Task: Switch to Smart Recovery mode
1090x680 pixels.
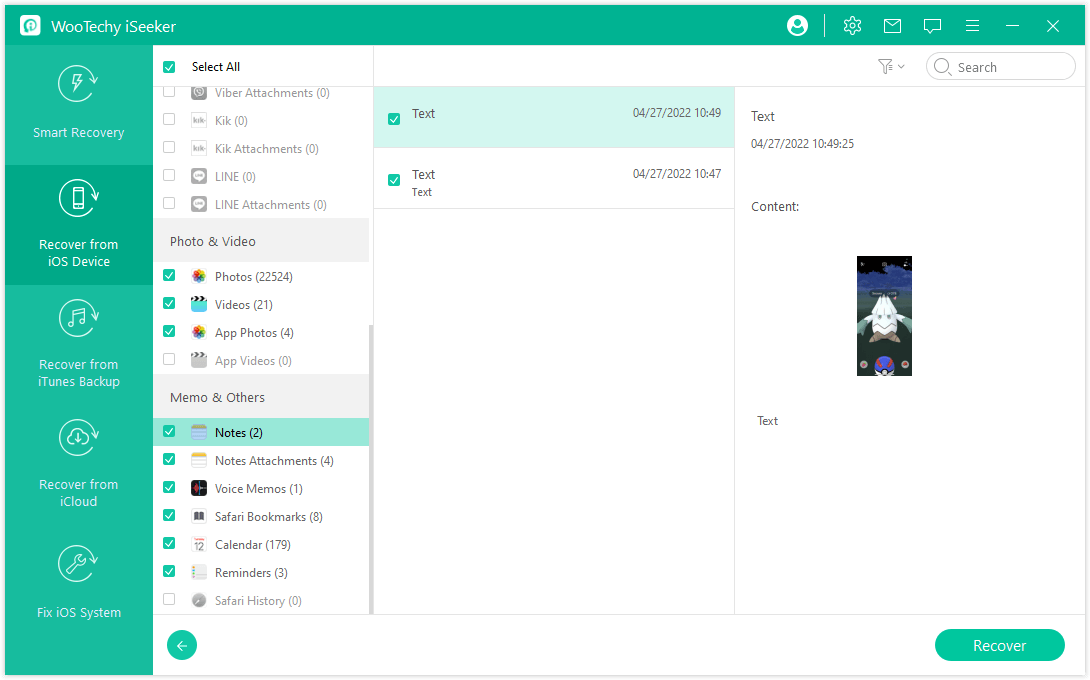Action: 79,105
